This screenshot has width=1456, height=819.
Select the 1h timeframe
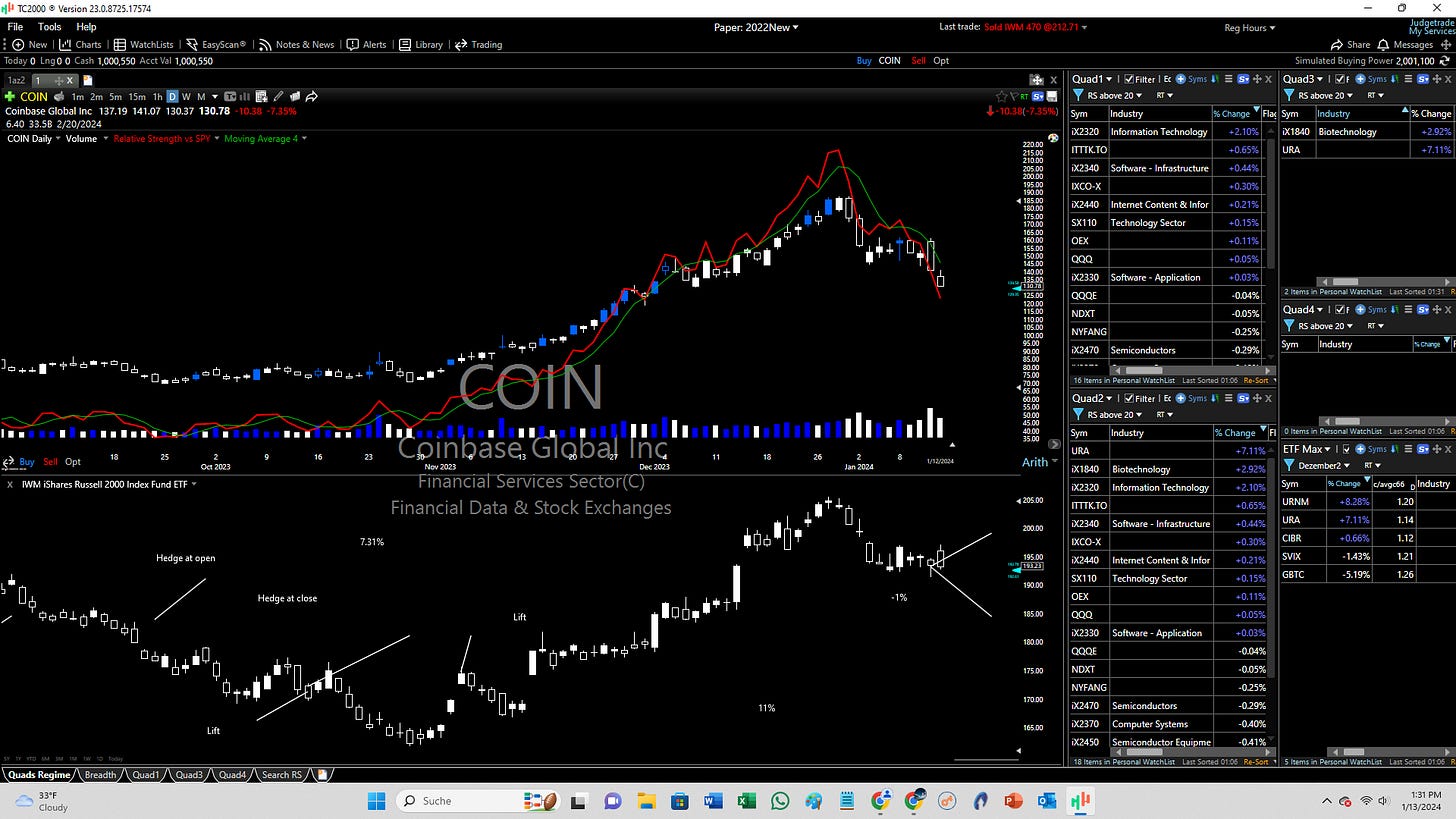click(158, 97)
